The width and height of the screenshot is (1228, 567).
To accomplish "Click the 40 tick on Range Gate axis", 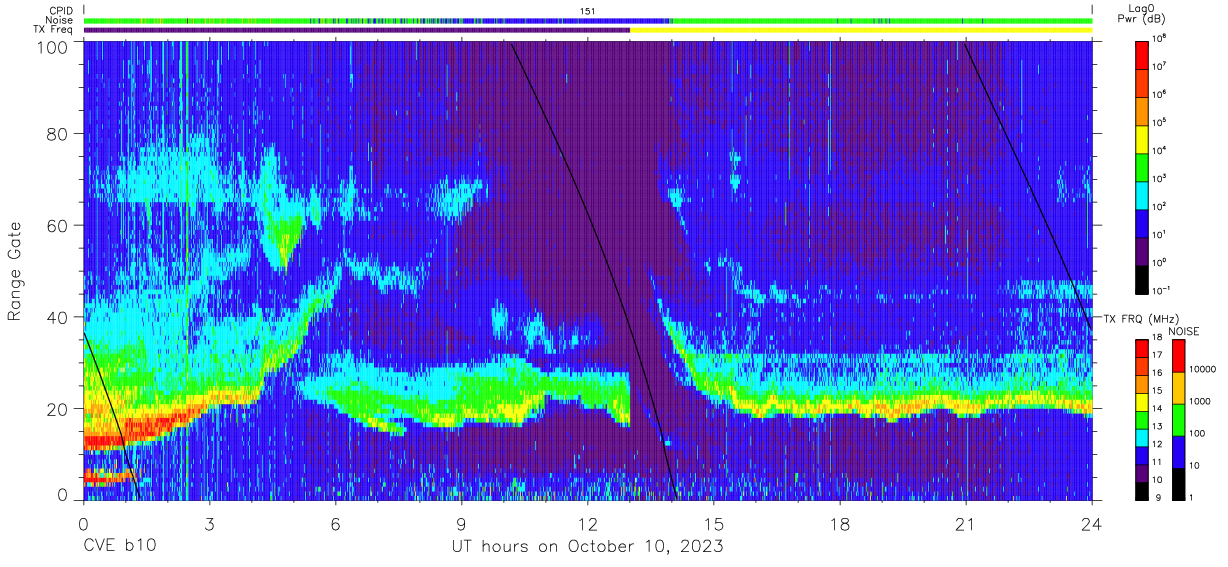I will [x=56, y=317].
